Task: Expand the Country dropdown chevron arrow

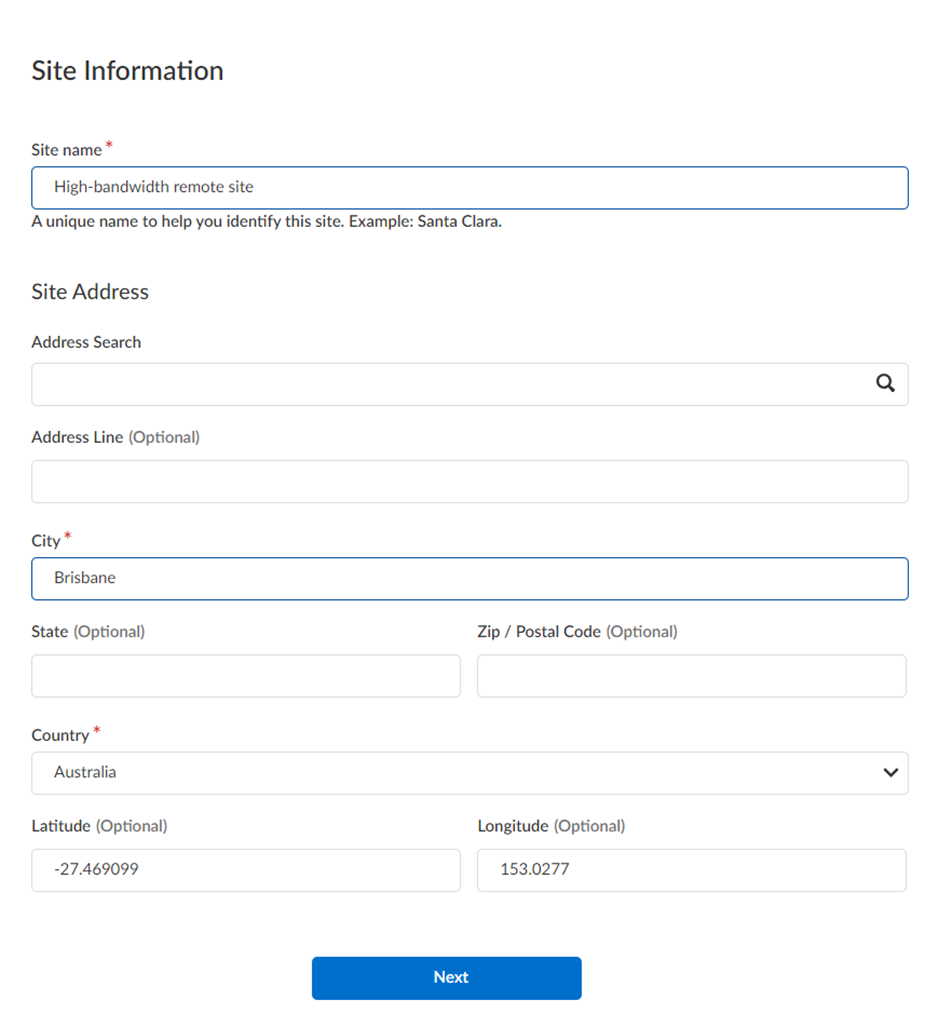Action: point(890,773)
